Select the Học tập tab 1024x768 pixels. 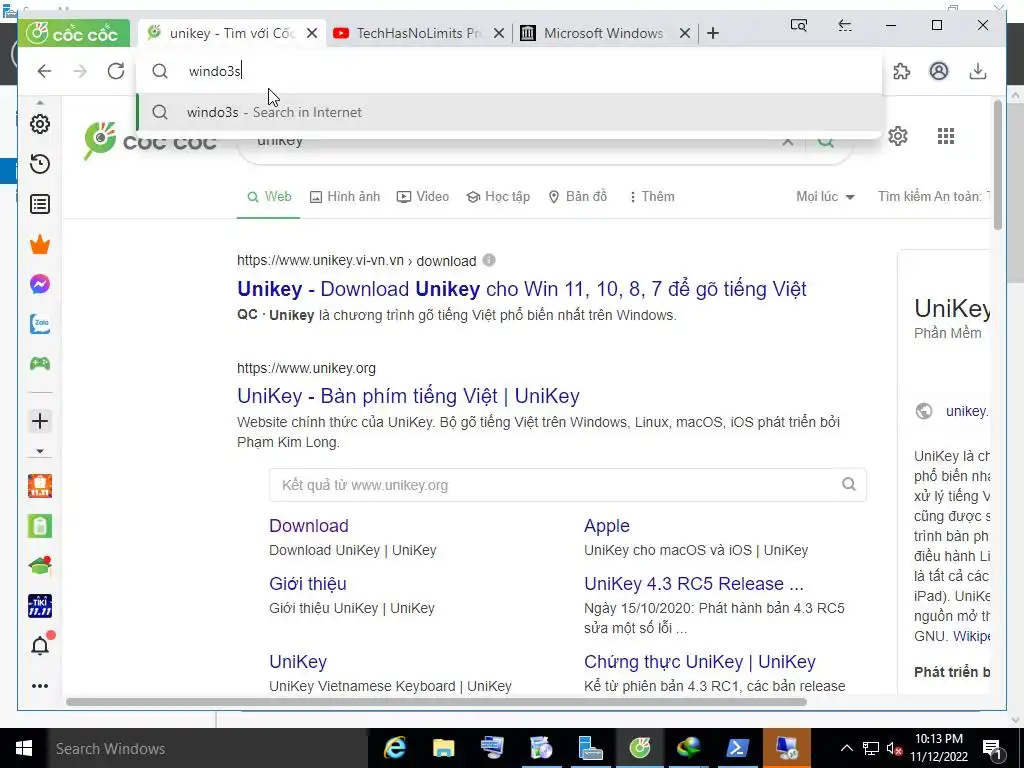(x=498, y=197)
